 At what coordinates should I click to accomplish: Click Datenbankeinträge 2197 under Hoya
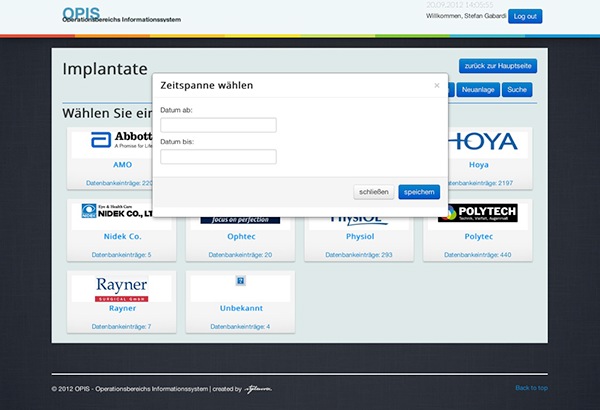[x=480, y=183]
